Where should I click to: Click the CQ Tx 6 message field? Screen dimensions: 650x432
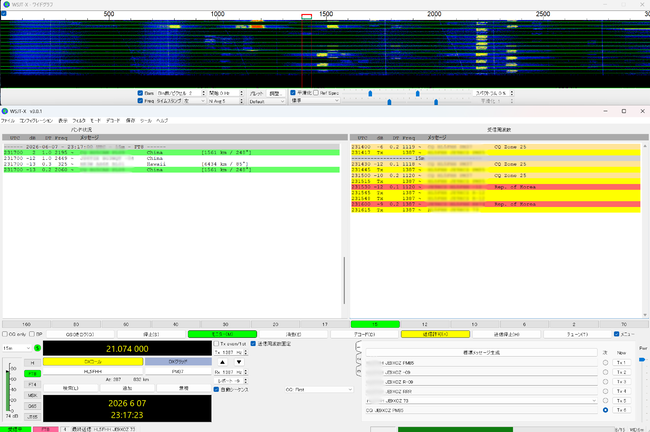point(481,410)
